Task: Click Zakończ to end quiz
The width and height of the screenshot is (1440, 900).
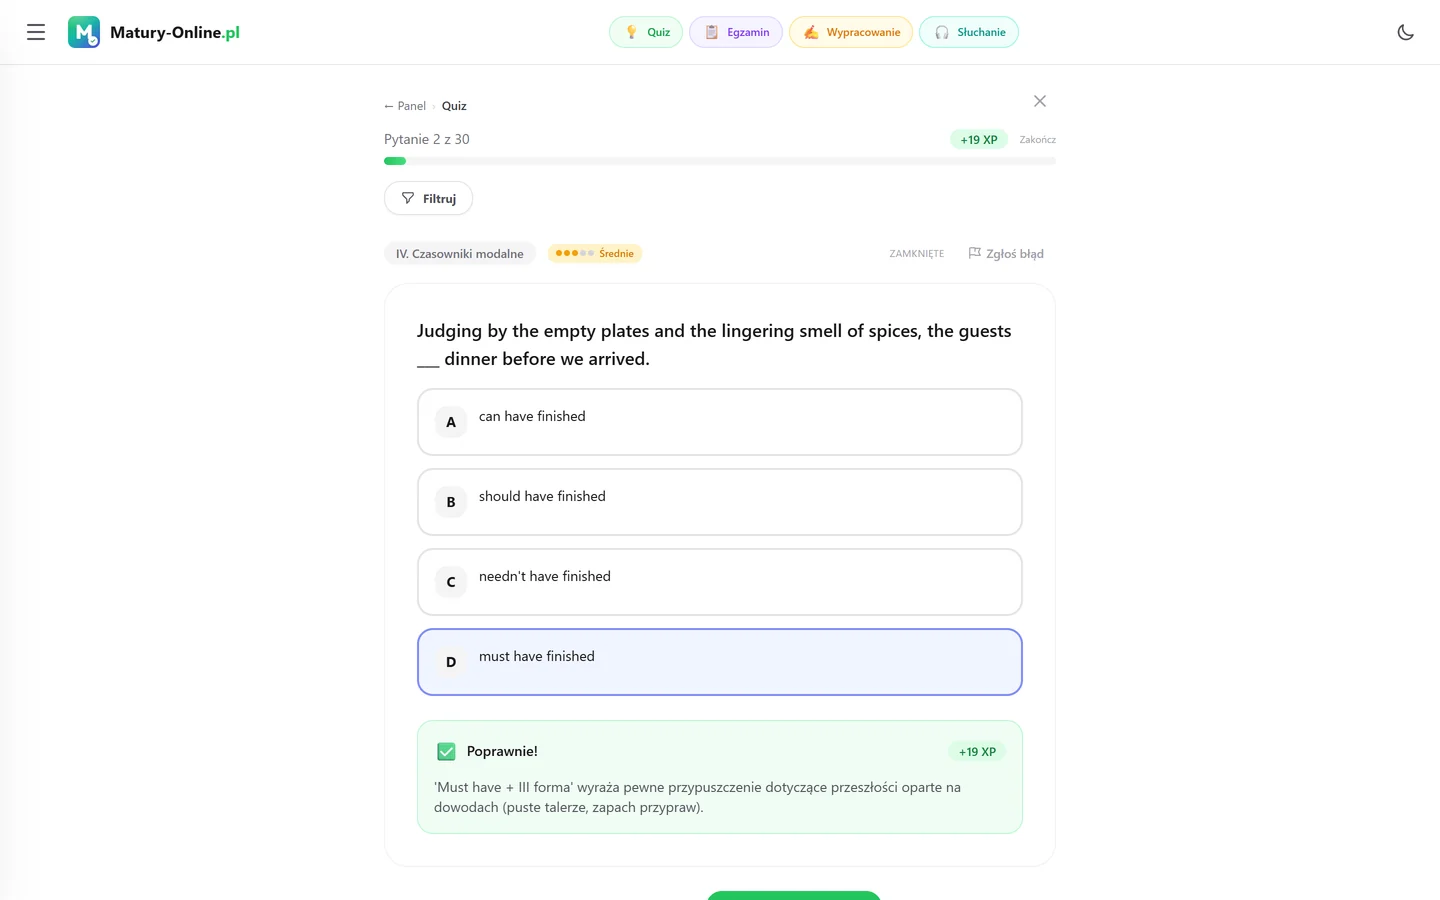Action: pyautogui.click(x=1037, y=140)
